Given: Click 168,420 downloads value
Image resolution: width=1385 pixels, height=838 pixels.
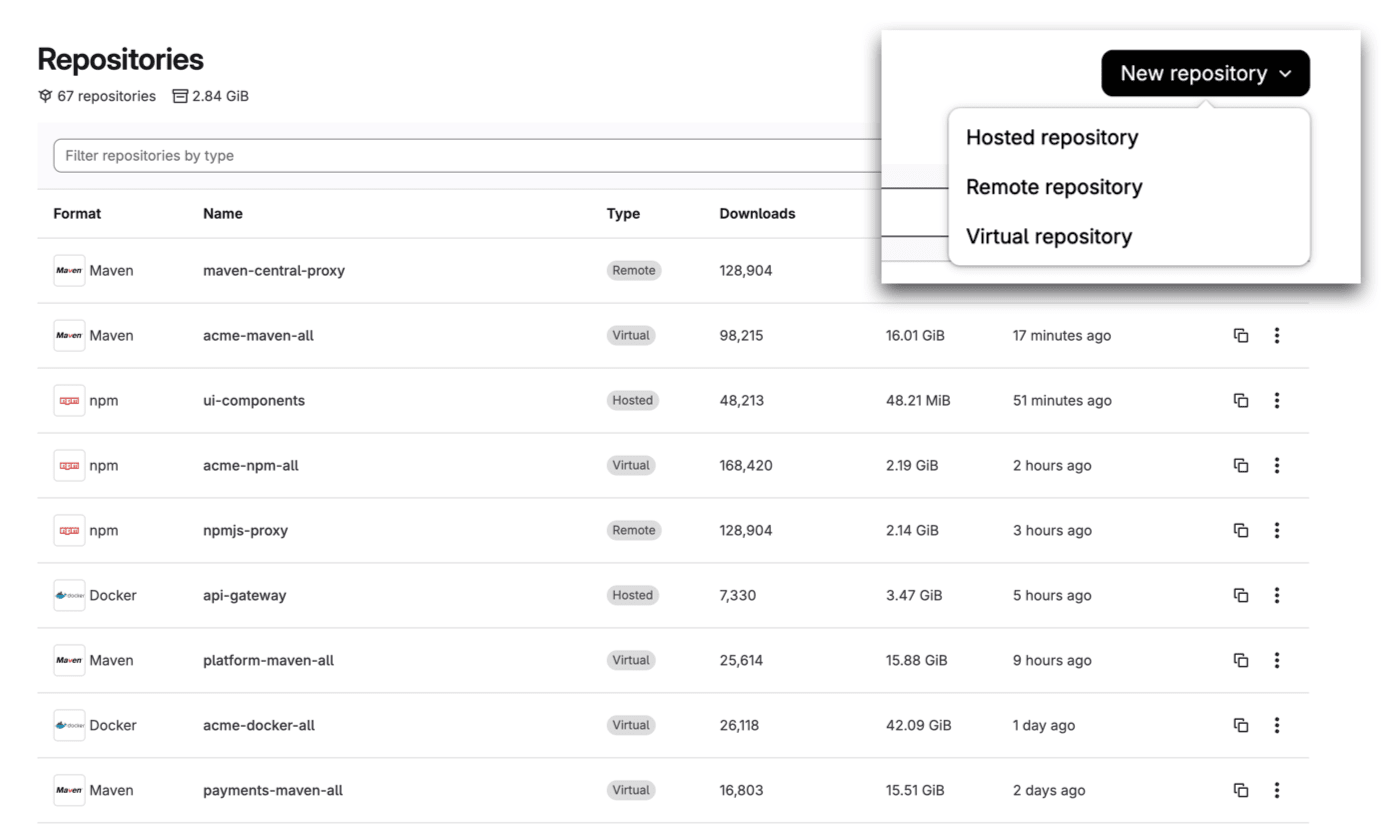Looking at the screenshot, I should (x=746, y=466).
